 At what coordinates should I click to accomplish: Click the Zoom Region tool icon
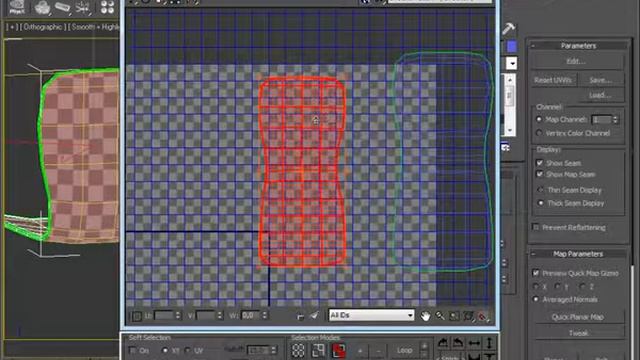(453, 316)
